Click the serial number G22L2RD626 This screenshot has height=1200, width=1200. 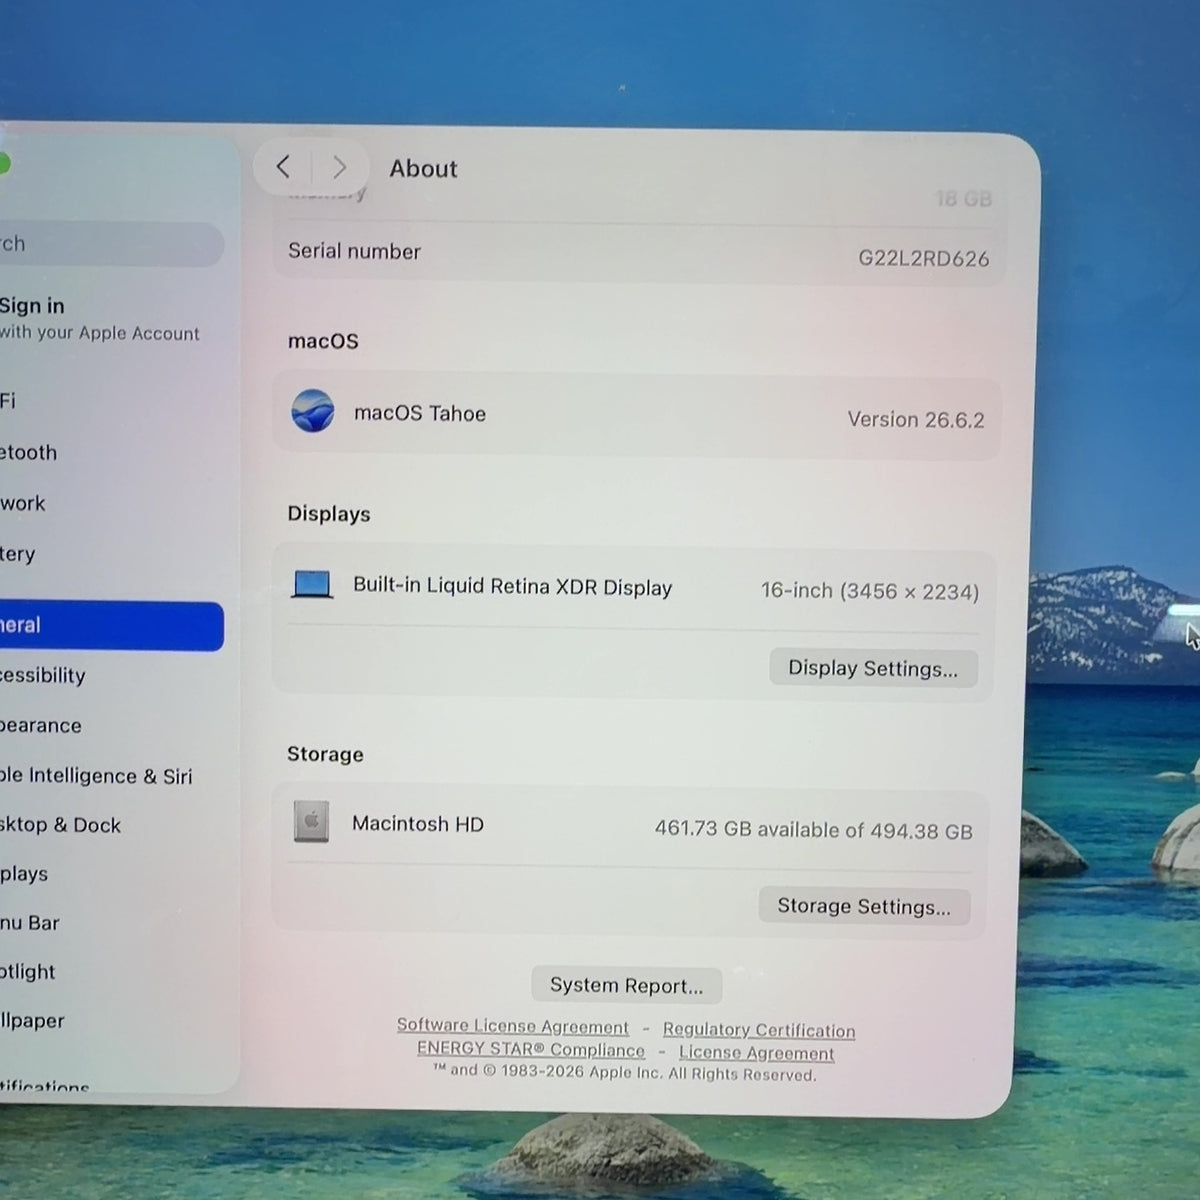924,258
